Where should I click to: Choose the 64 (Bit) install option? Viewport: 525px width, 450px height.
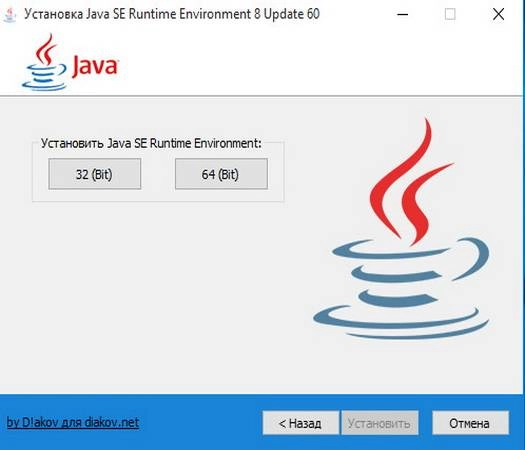pyautogui.click(x=221, y=174)
